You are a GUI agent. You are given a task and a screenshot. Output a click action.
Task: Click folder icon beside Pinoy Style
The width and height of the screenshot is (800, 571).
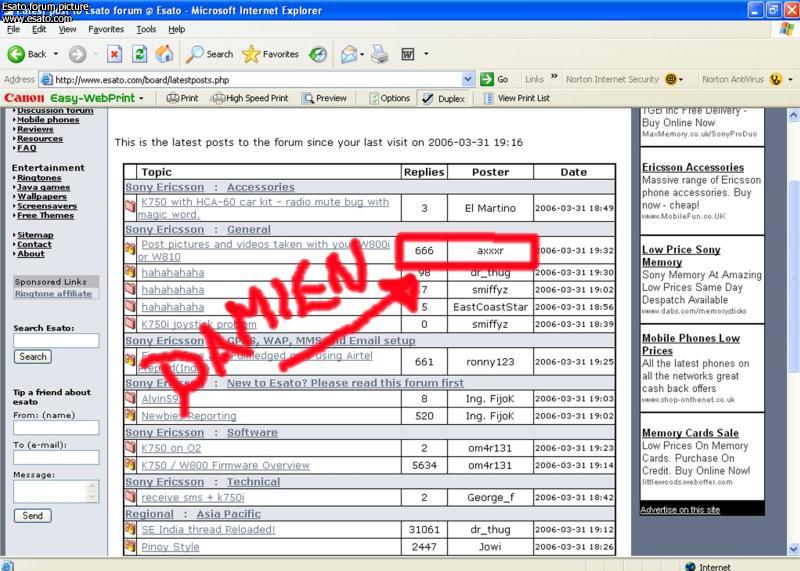(x=130, y=547)
